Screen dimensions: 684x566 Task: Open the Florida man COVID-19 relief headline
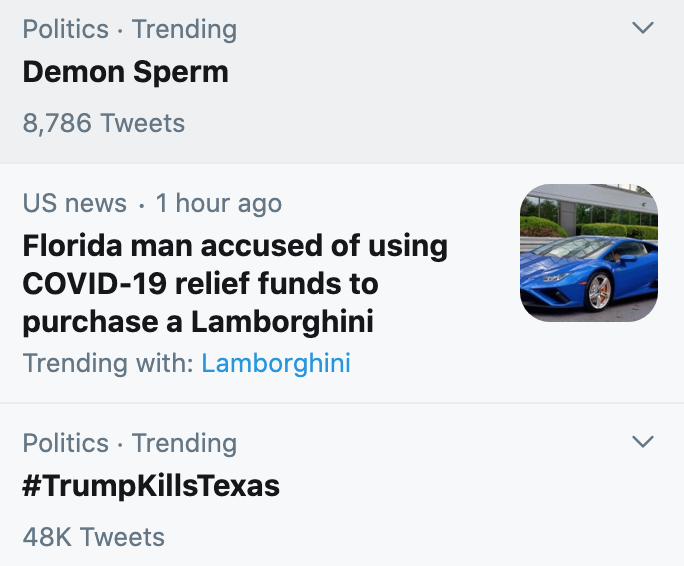point(235,284)
